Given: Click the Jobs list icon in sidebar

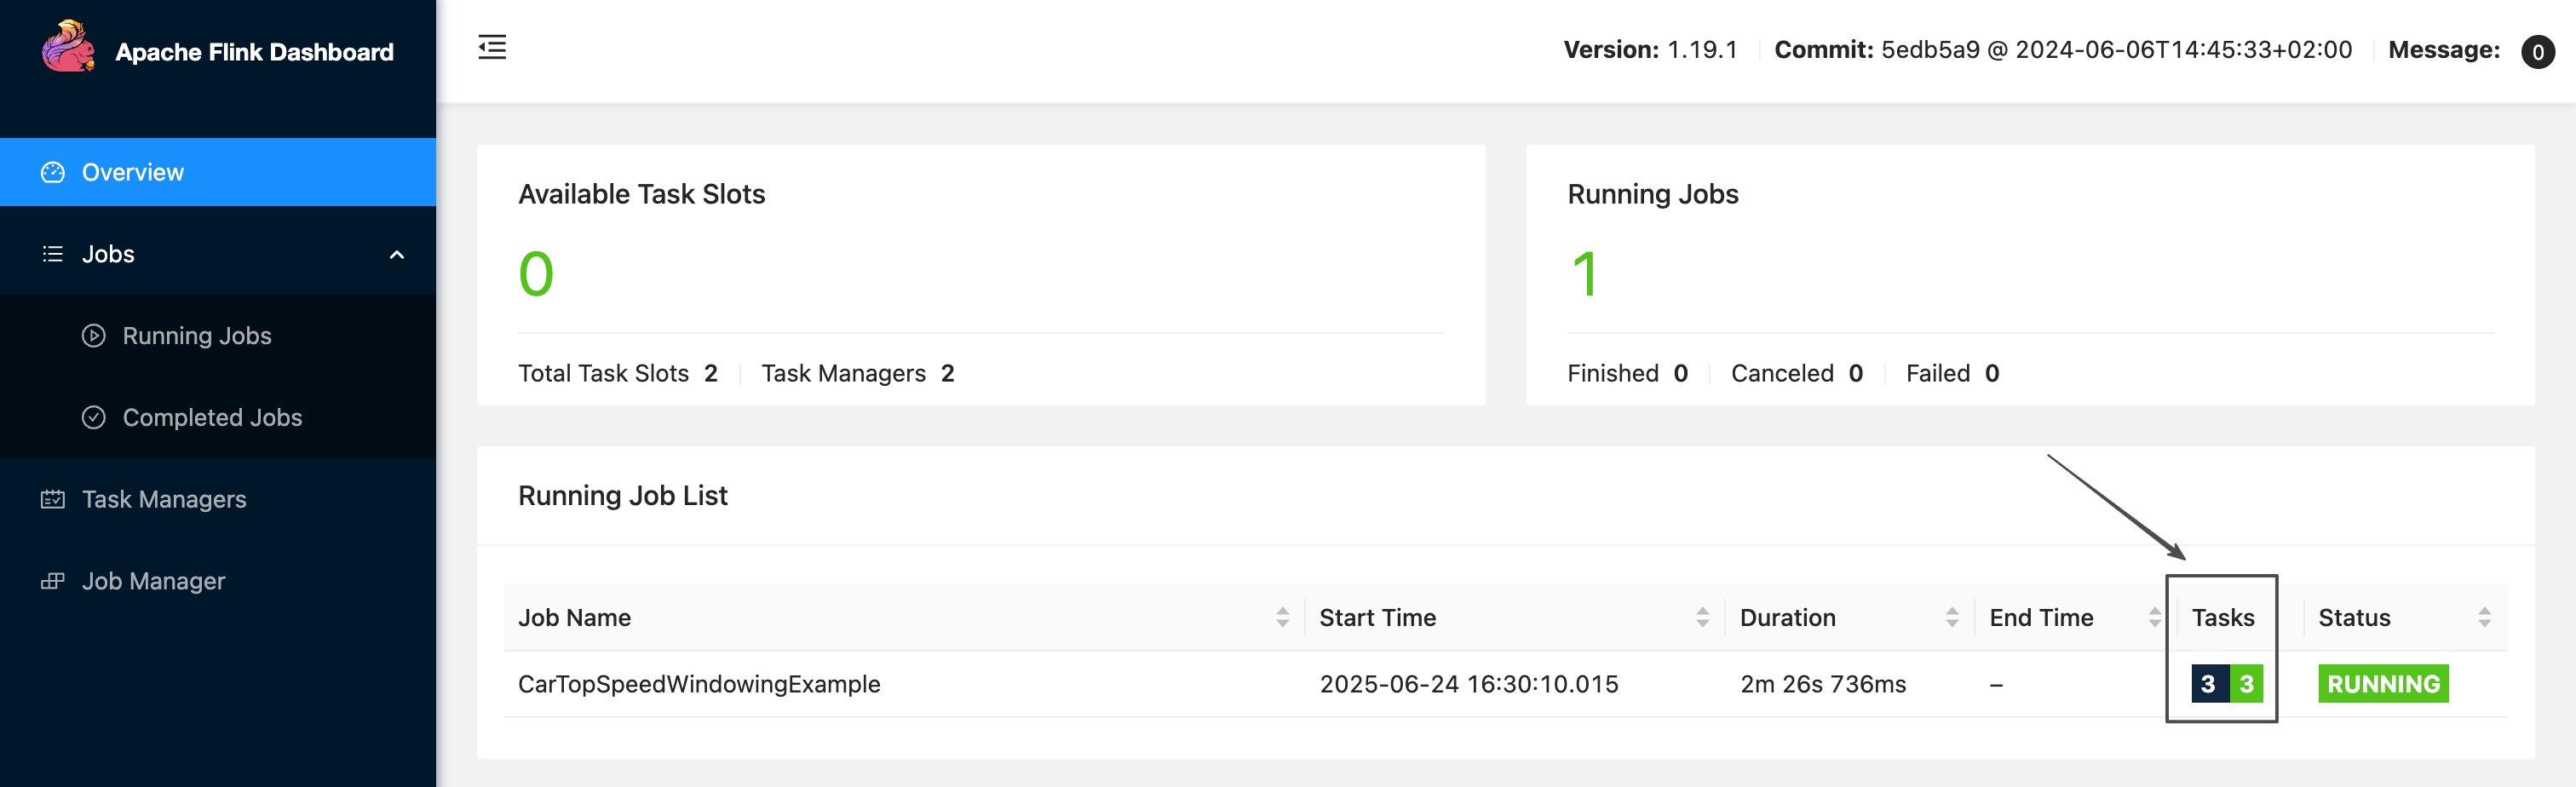Looking at the screenshot, I should tap(53, 254).
